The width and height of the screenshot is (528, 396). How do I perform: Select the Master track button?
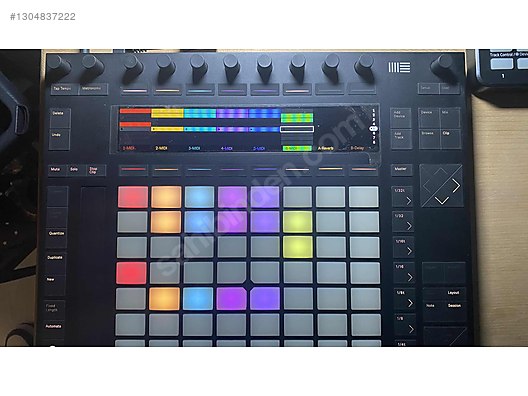(401, 170)
